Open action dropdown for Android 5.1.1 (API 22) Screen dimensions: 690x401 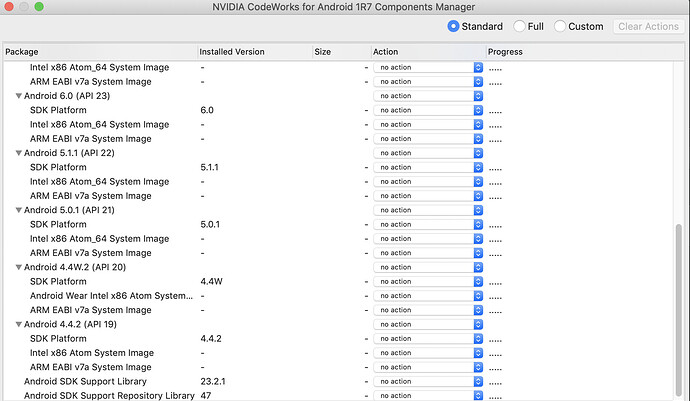click(428, 153)
